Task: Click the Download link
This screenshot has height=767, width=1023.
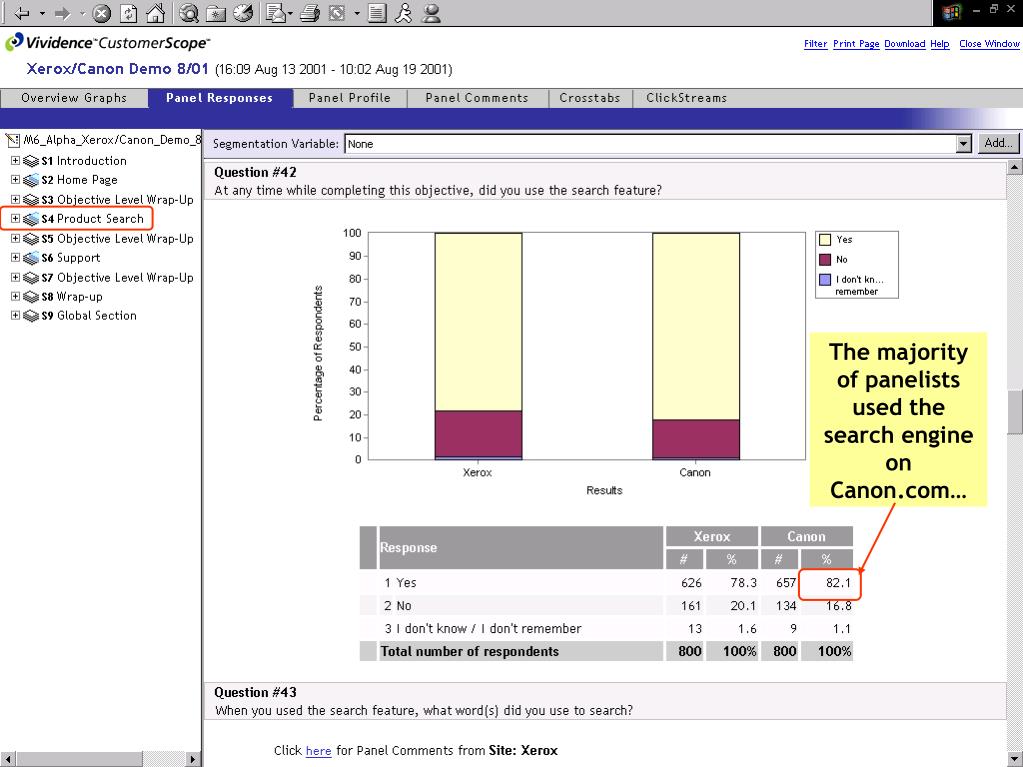Action: tap(905, 44)
